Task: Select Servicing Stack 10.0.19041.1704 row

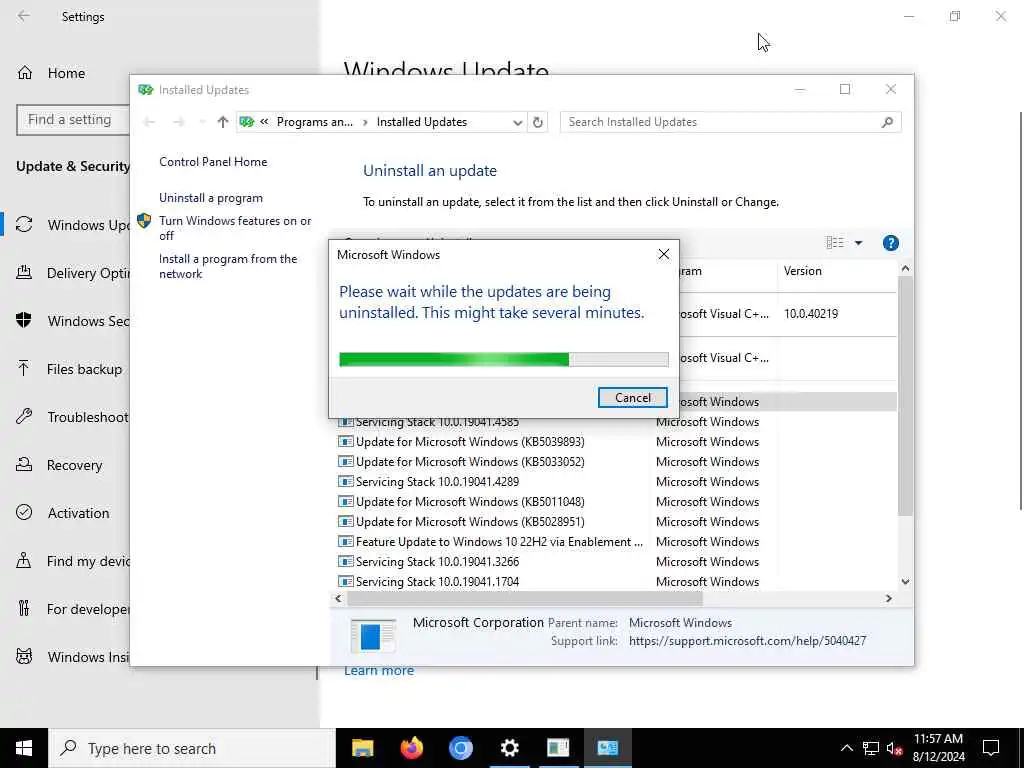Action: [438, 582]
